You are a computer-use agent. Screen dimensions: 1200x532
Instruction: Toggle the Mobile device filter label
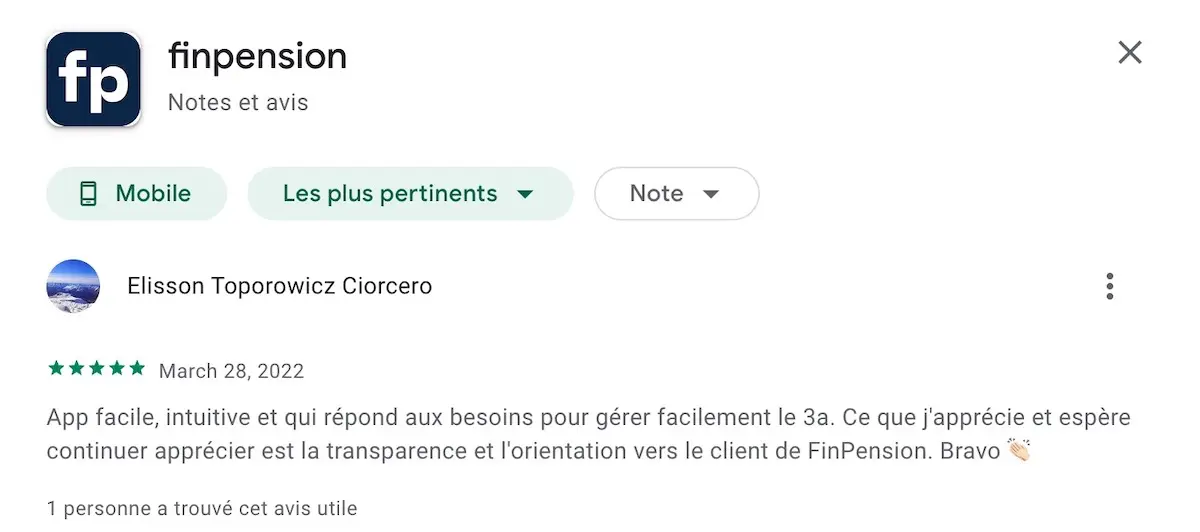[153, 193]
